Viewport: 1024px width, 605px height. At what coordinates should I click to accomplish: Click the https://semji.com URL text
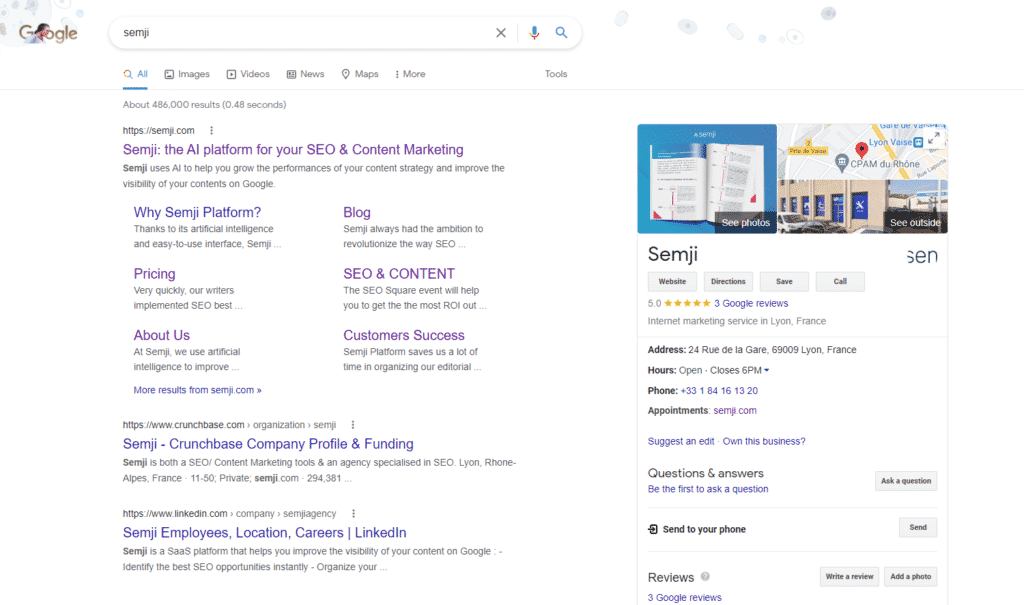(159, 131)
